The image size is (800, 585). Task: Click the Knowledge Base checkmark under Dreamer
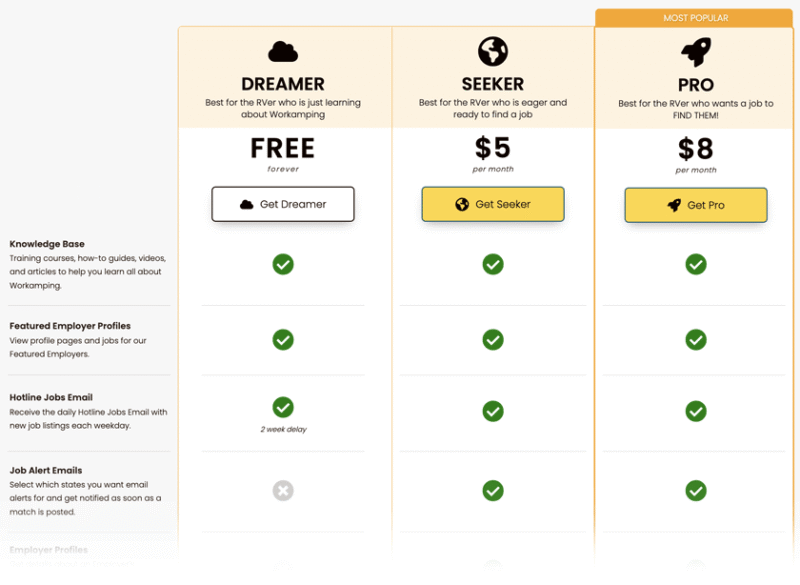point(283,264)
